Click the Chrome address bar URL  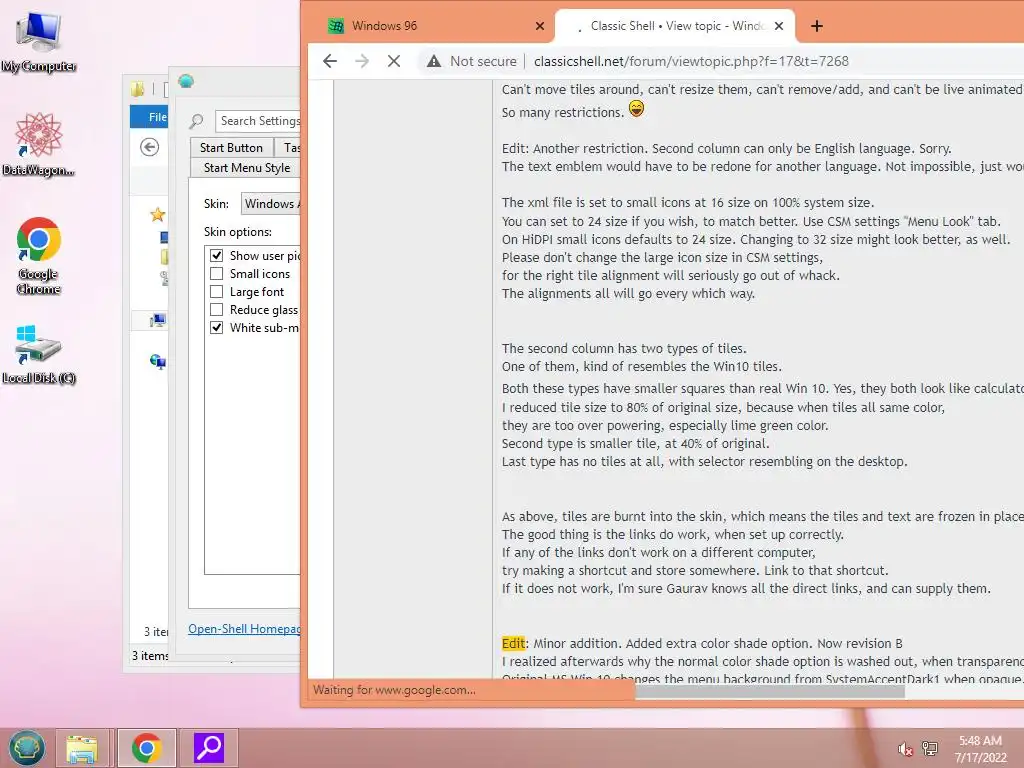coord(691,61)
